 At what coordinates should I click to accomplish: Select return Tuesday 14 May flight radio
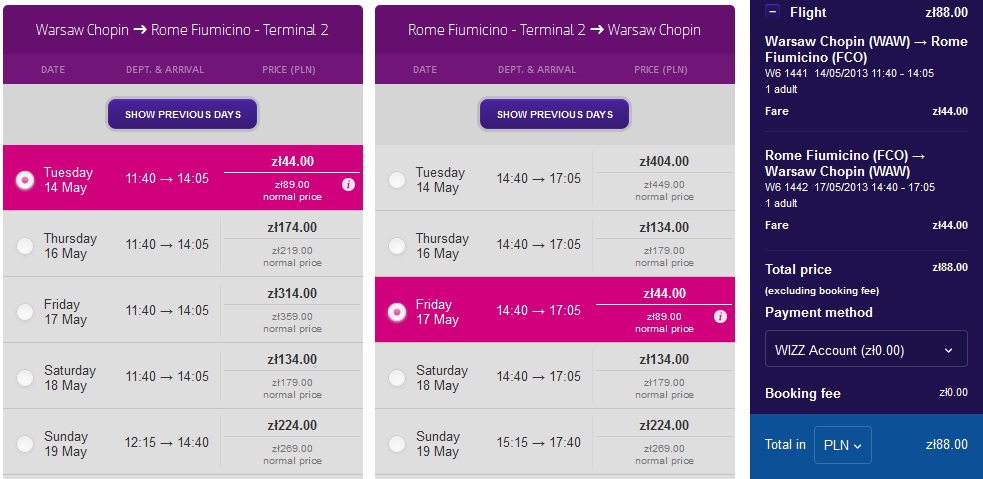[x=397, y=181]
